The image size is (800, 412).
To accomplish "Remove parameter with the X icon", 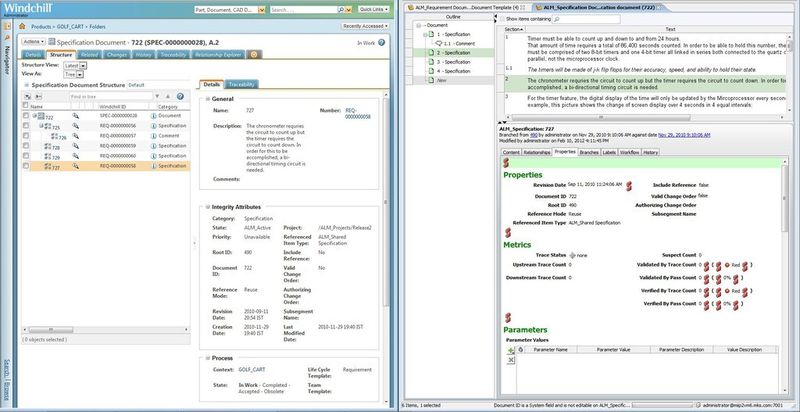I will (x=511, y=360).
